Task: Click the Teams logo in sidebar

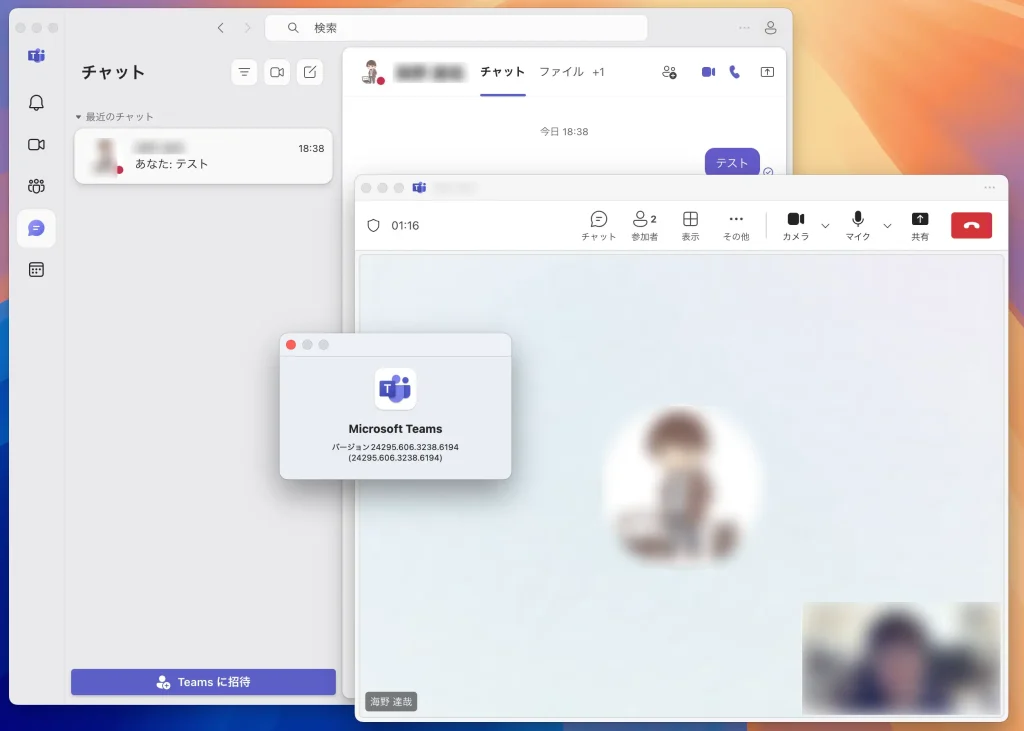Action: click(37, 56)
